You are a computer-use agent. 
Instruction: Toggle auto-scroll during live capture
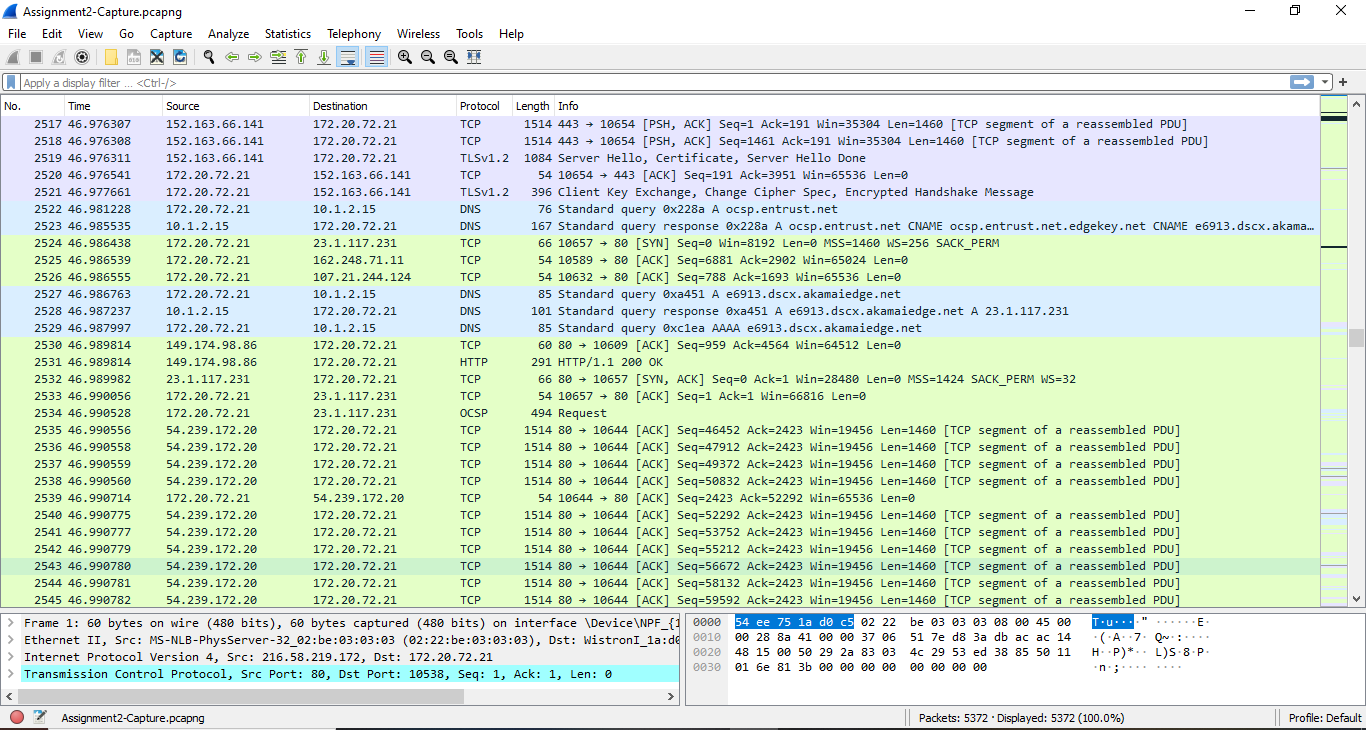pos(348,57)
